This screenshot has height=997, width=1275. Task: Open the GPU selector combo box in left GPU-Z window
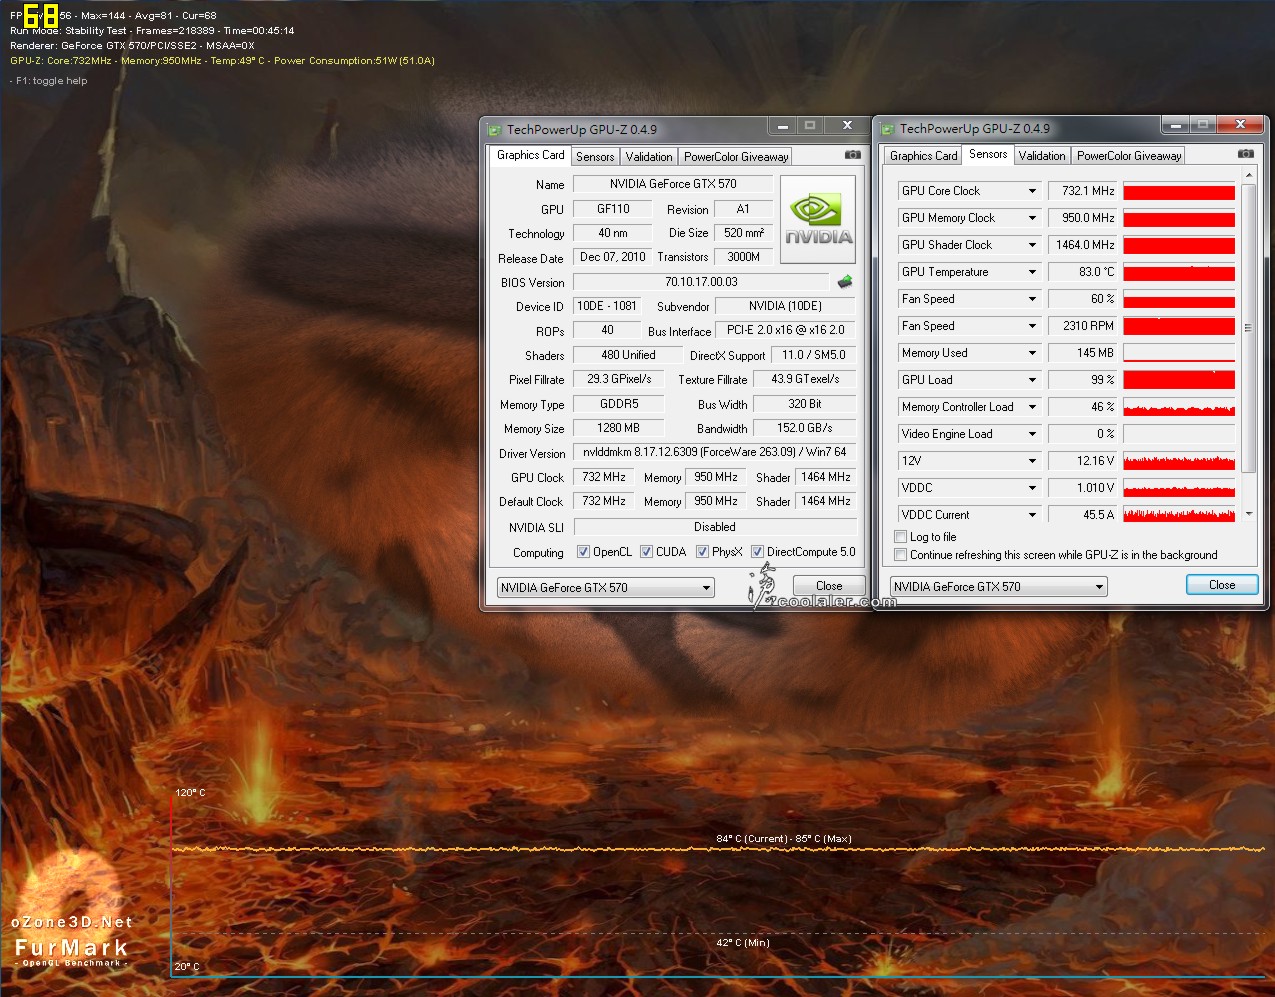coord(605,588)
